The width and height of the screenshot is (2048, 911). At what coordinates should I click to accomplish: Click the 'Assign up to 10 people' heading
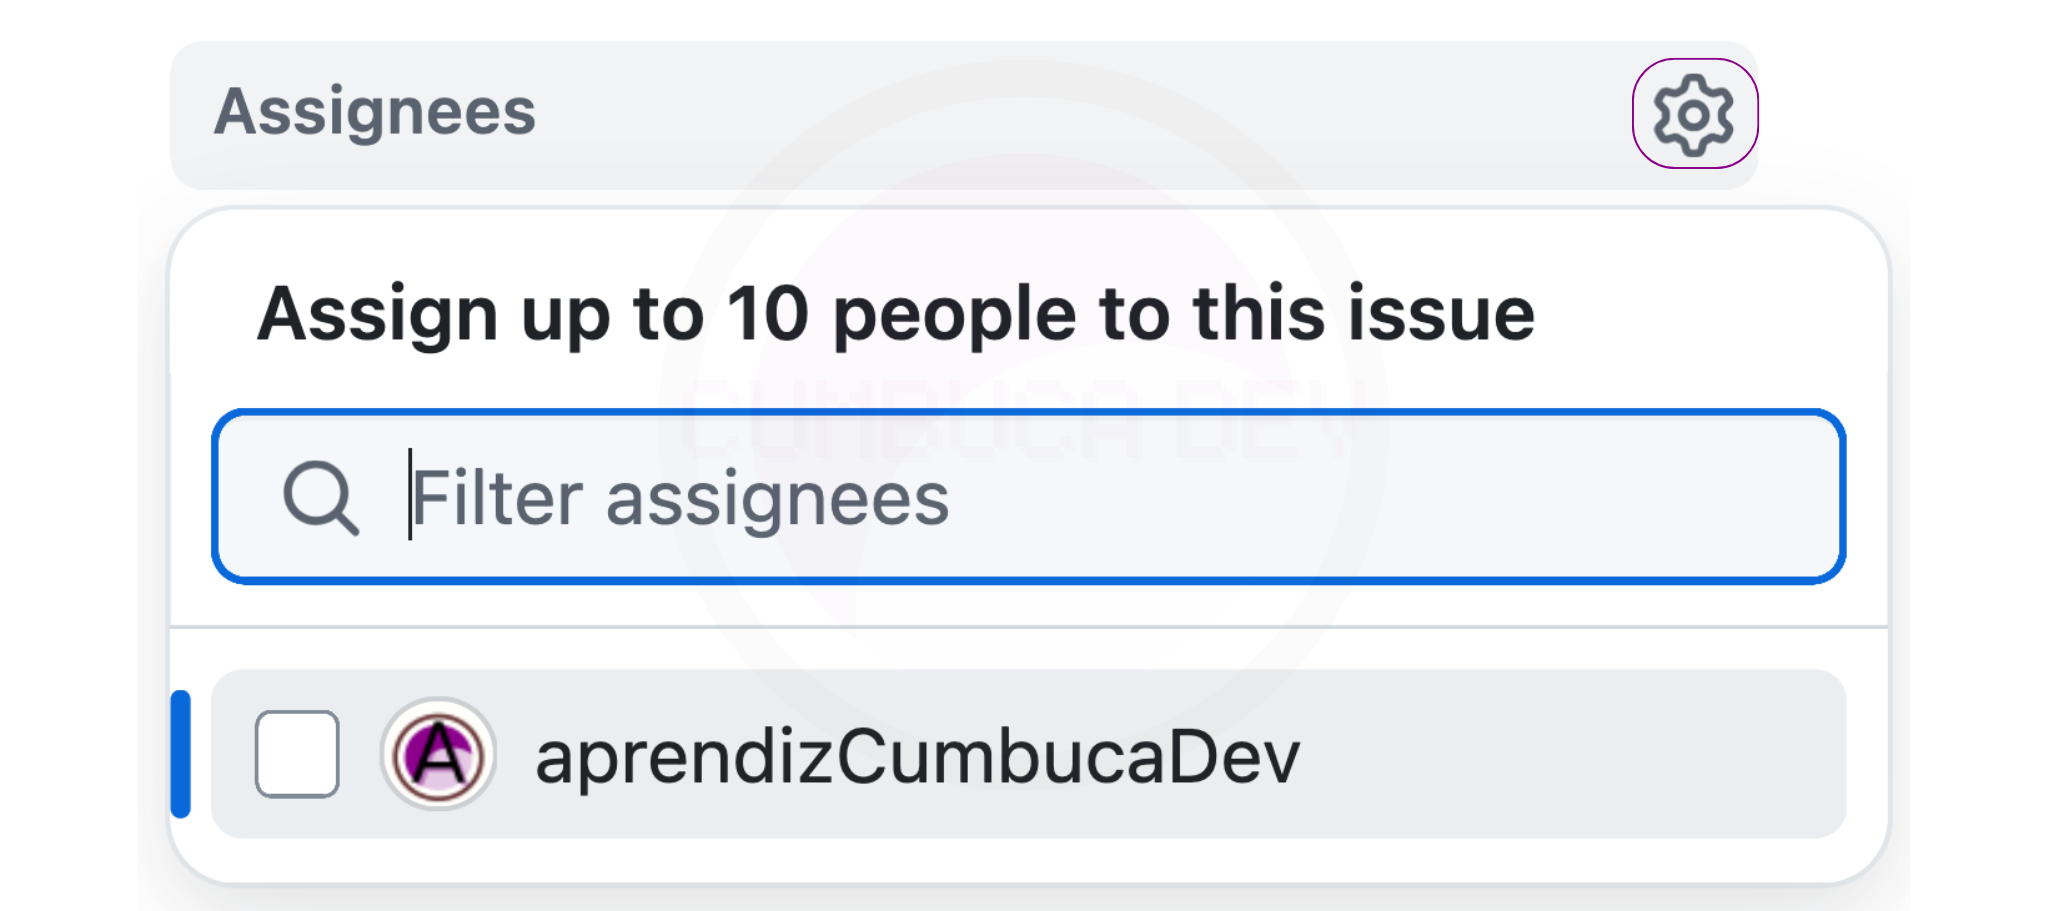pos(895,314)
